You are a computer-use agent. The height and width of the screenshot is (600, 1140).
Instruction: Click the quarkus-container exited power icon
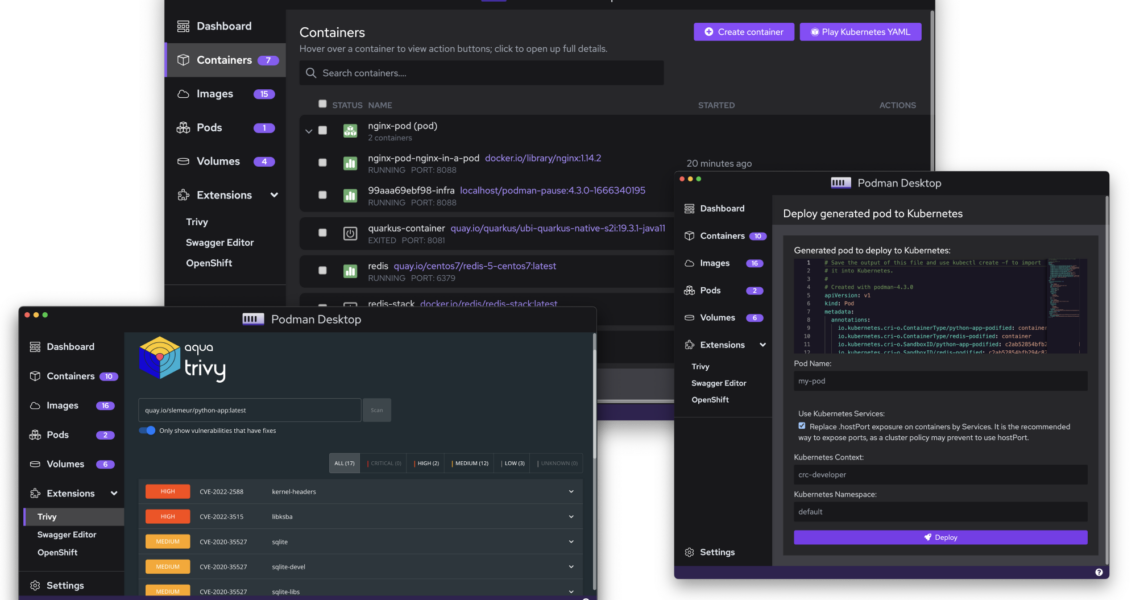[350, 233]
